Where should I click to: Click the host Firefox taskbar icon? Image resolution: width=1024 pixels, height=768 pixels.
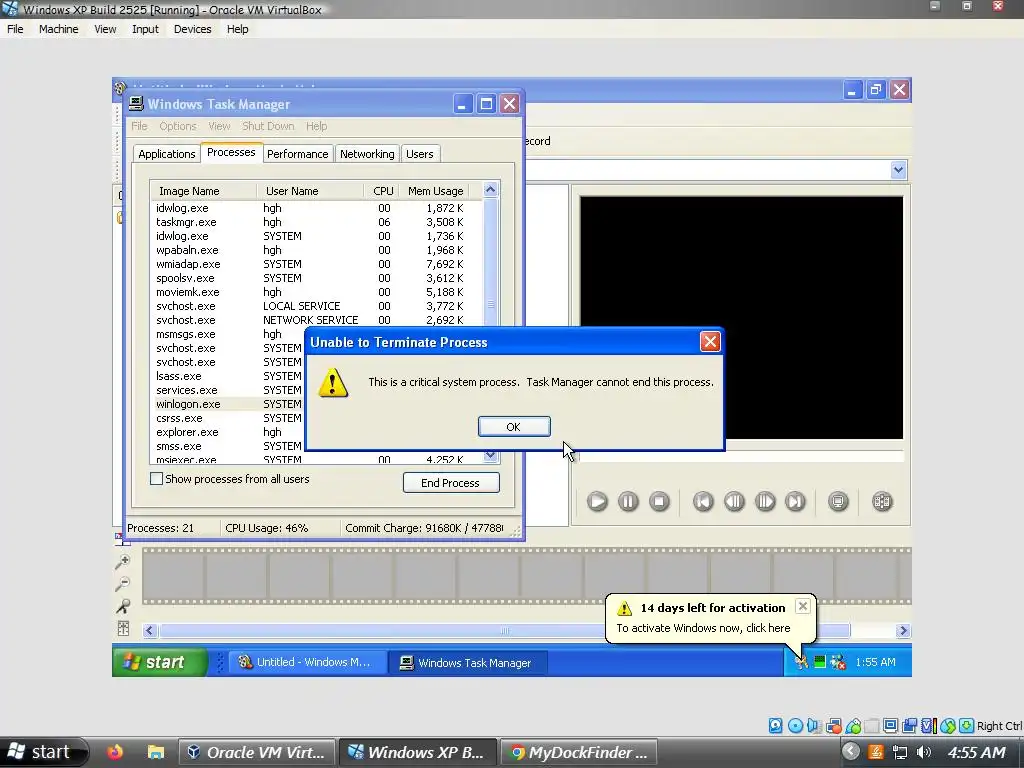click(x=115, y=752)
